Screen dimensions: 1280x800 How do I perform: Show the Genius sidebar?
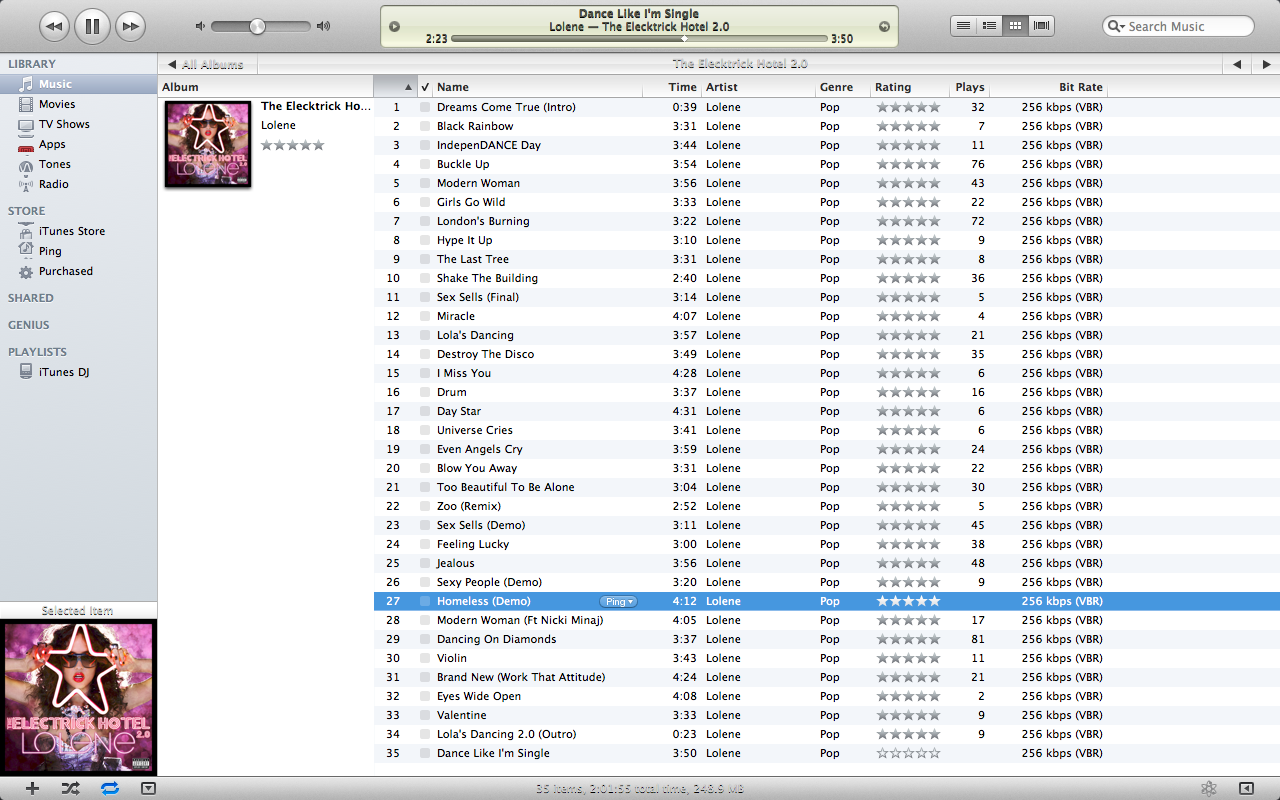[x=1246, y=788]
